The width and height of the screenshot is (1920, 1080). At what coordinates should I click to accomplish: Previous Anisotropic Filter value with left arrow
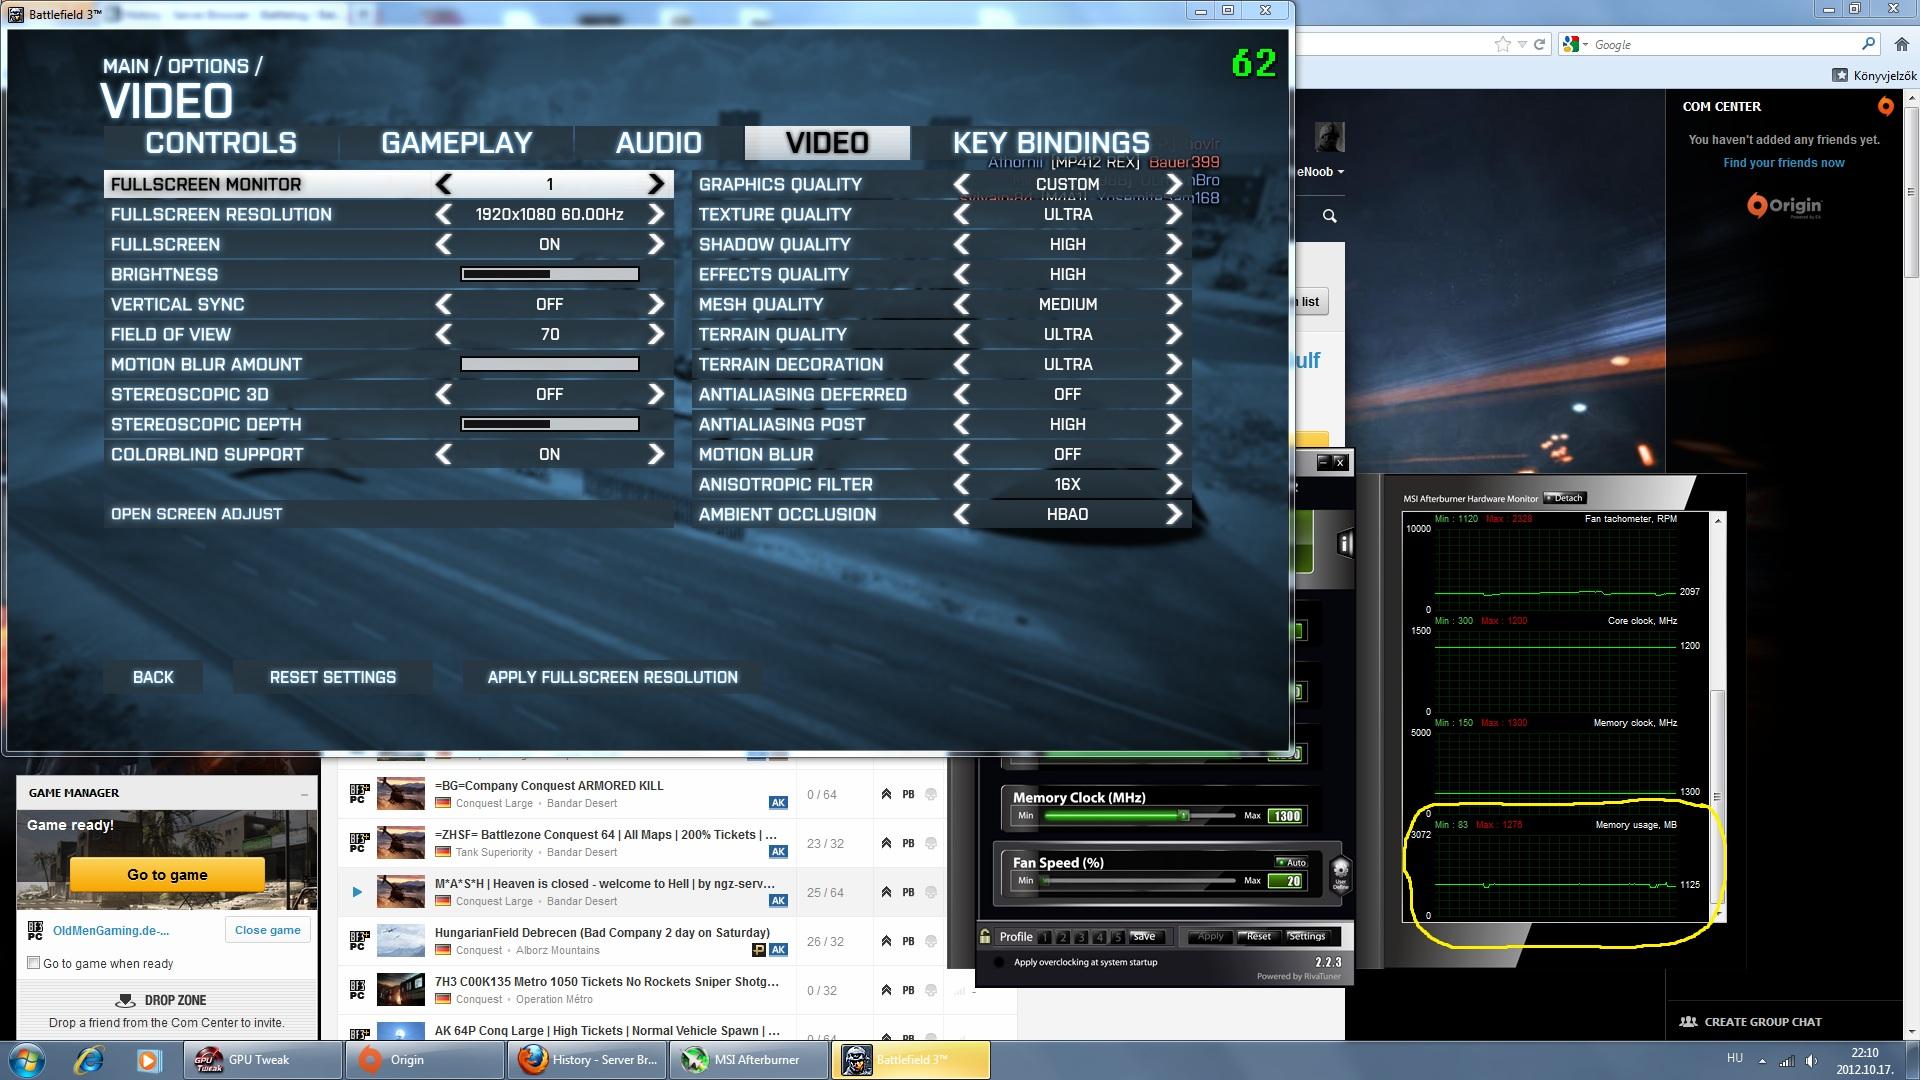coord(962,484)
